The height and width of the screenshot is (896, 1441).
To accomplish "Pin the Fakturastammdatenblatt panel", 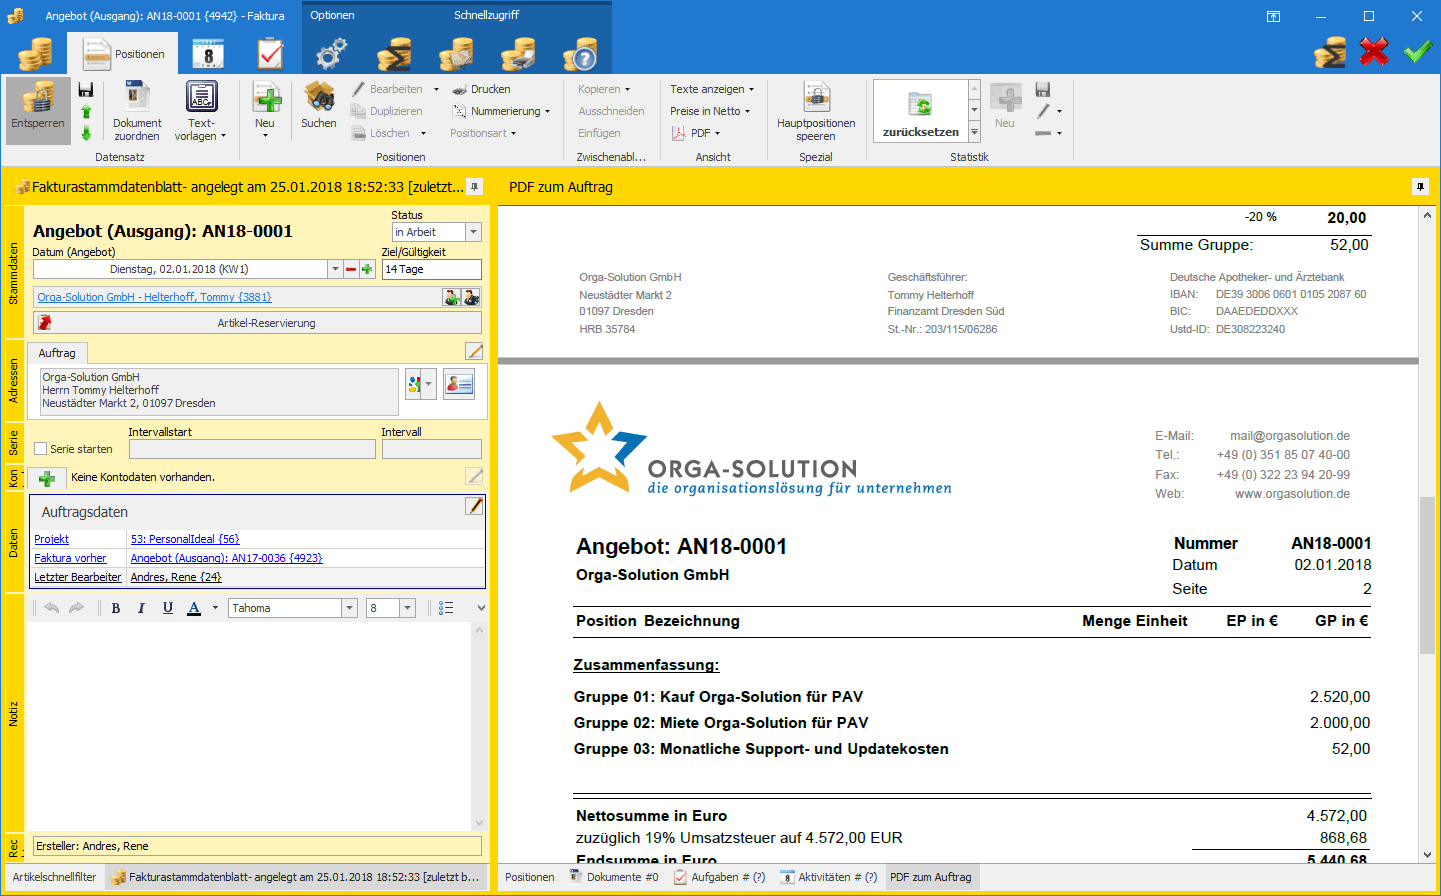I will [x=475, y=187].
